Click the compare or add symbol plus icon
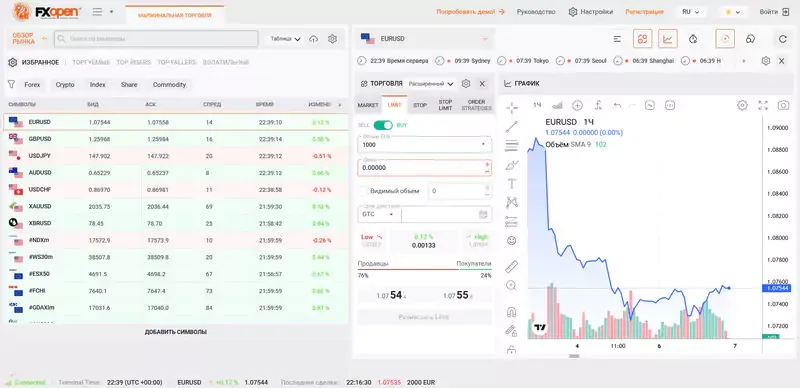800x388 pixels. tap(578, 105)
